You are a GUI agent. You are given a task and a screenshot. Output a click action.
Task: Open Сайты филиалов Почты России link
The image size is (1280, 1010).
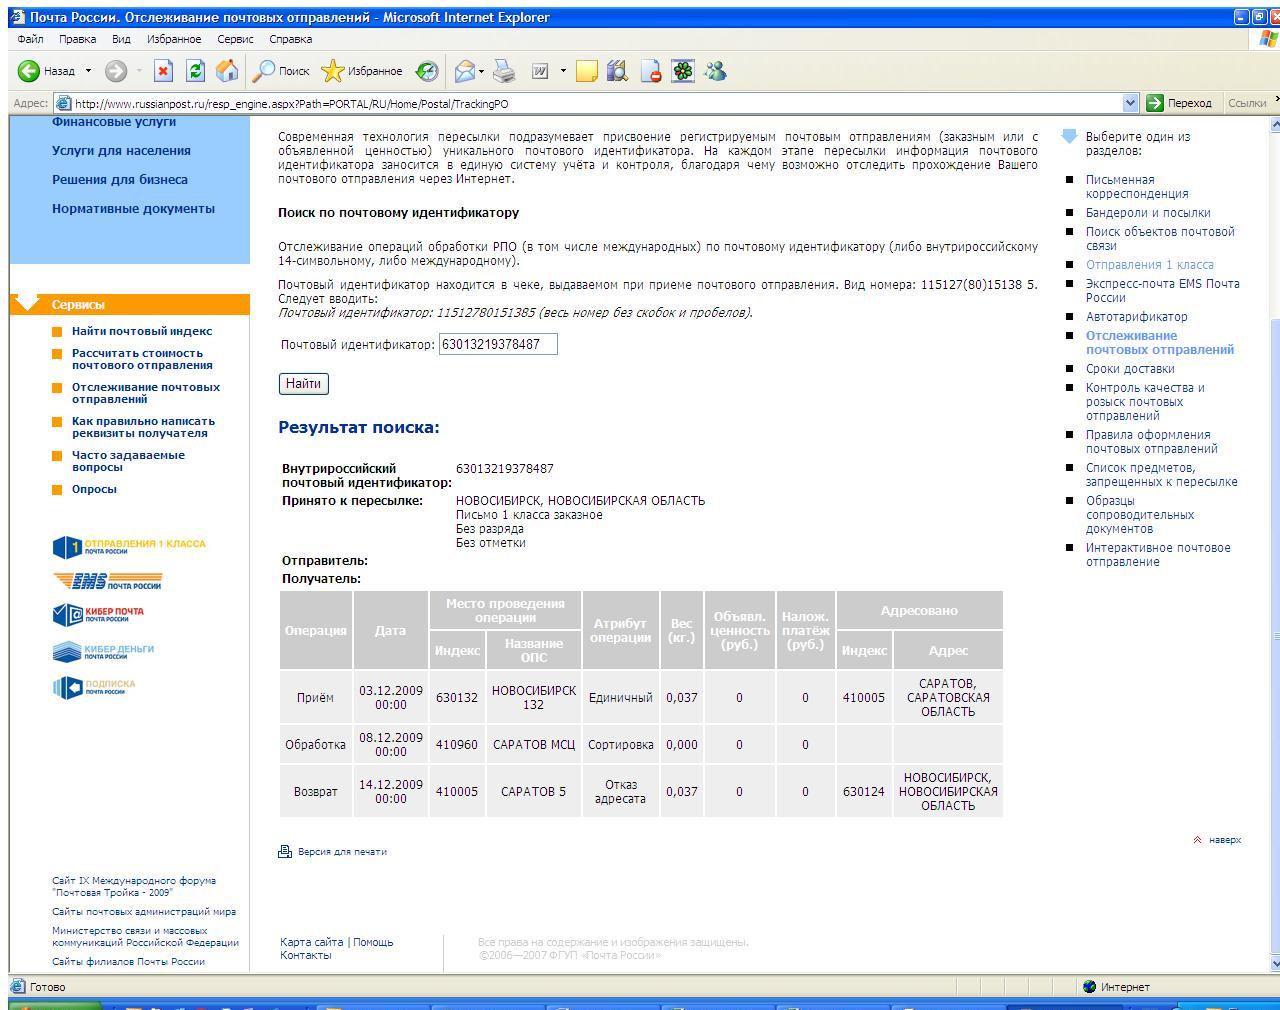pos(128,962)
